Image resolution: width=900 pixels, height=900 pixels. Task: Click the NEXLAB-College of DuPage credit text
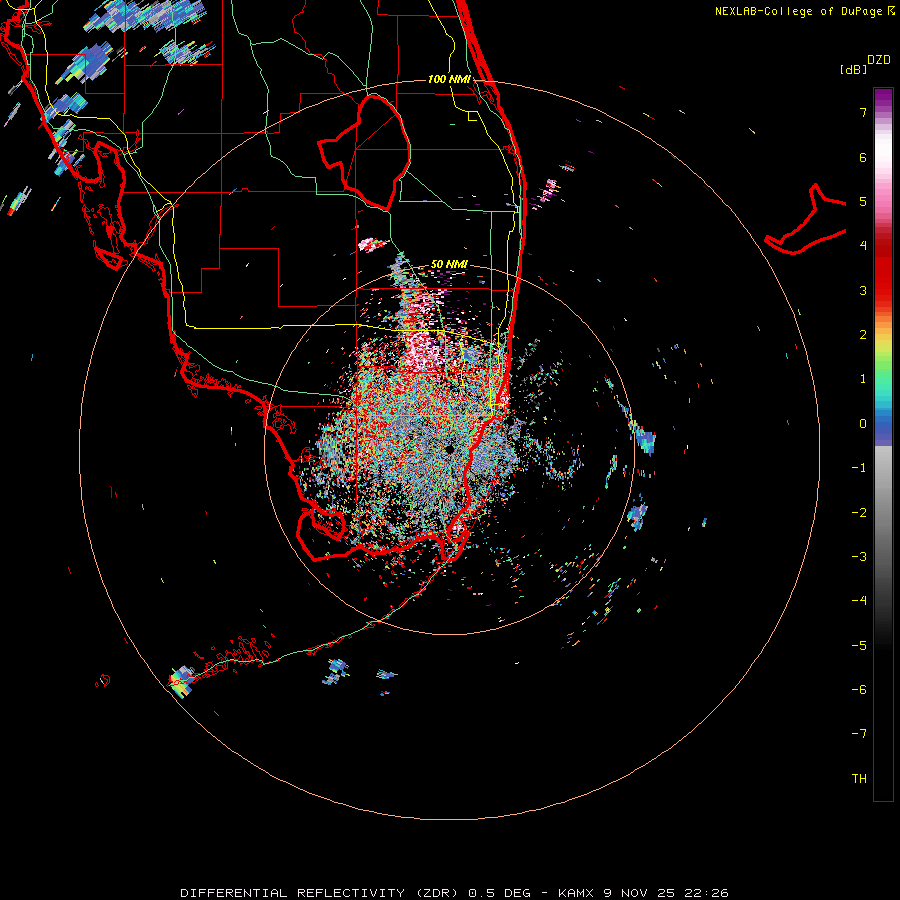click(798, 11)
